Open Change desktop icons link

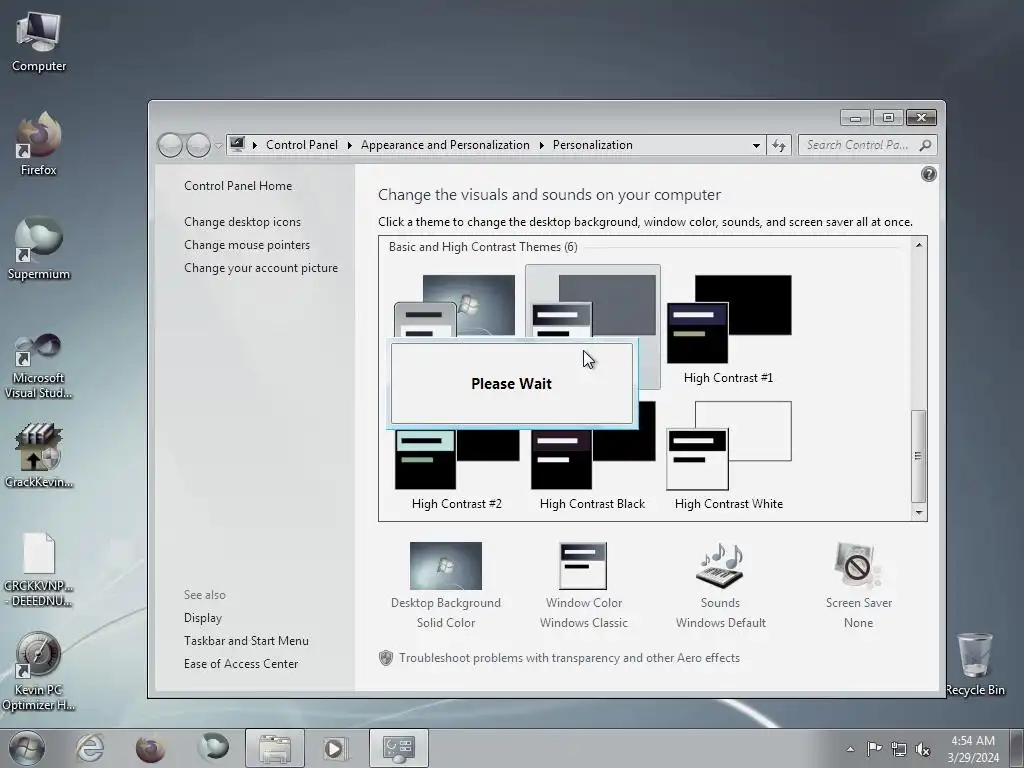tap(242, 221)
